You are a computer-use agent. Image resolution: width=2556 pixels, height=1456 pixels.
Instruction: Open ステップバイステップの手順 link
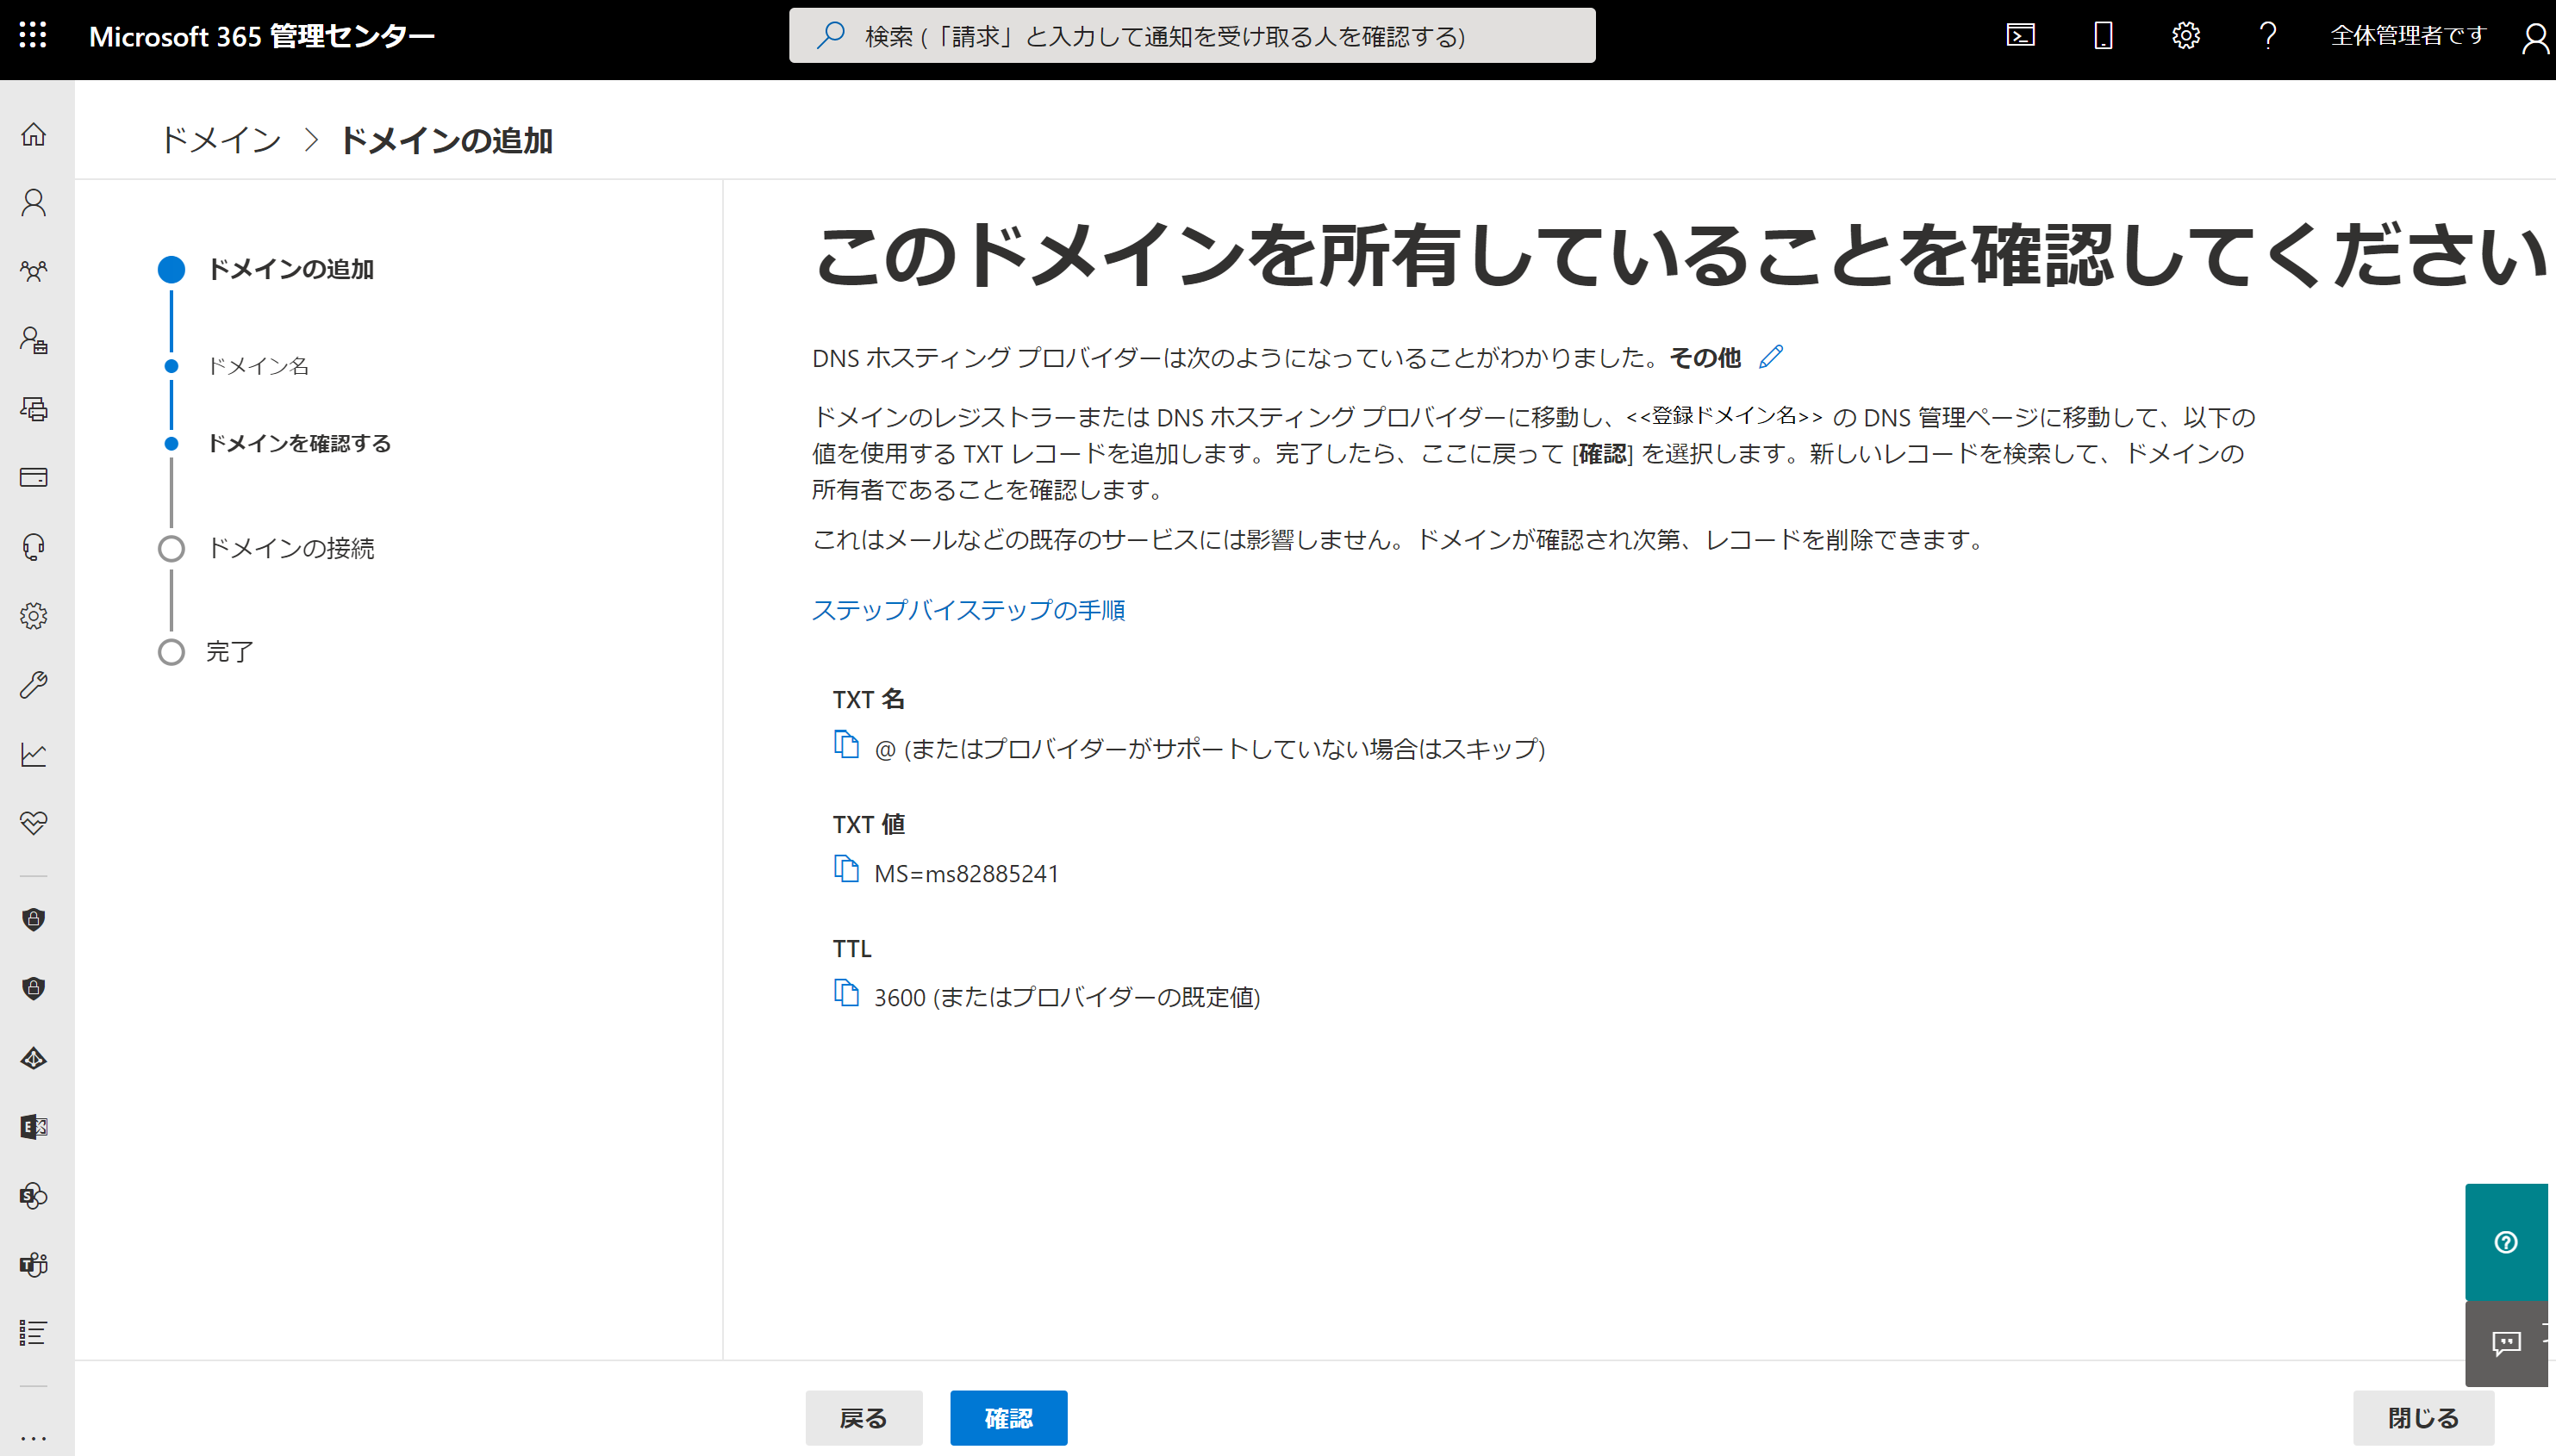(x=968, y=609)
